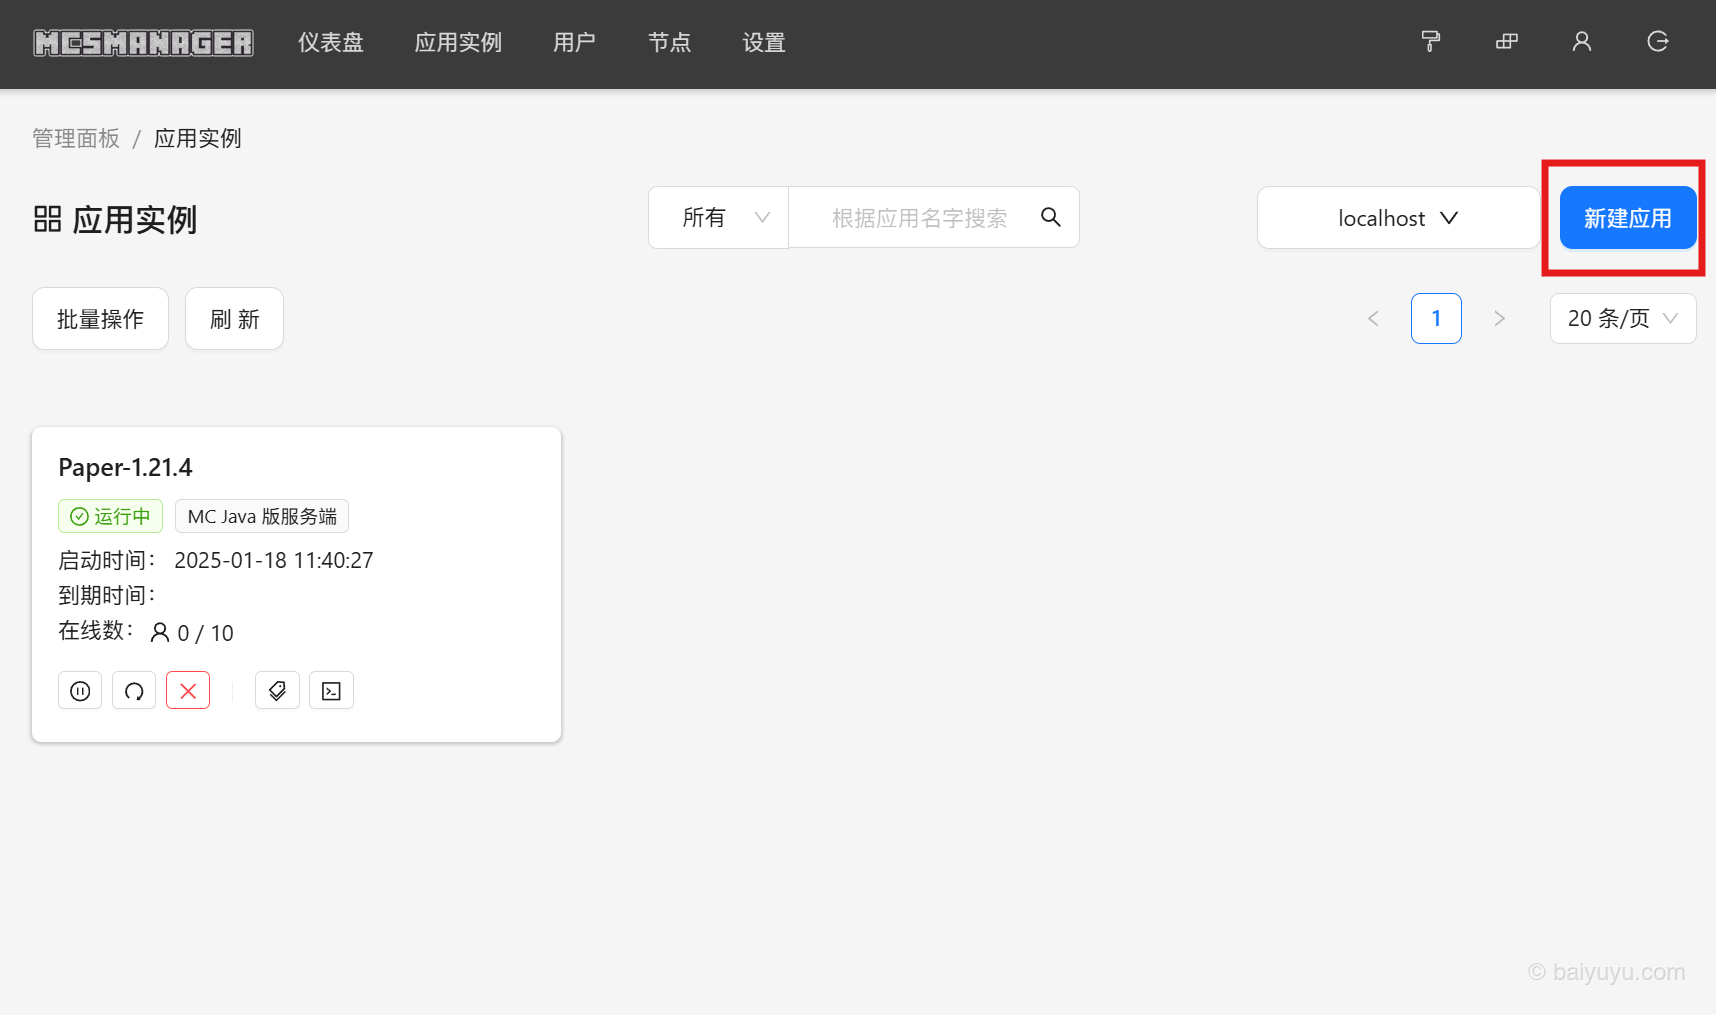Click the 管理面板 breadcrumb link

[76, 138]
